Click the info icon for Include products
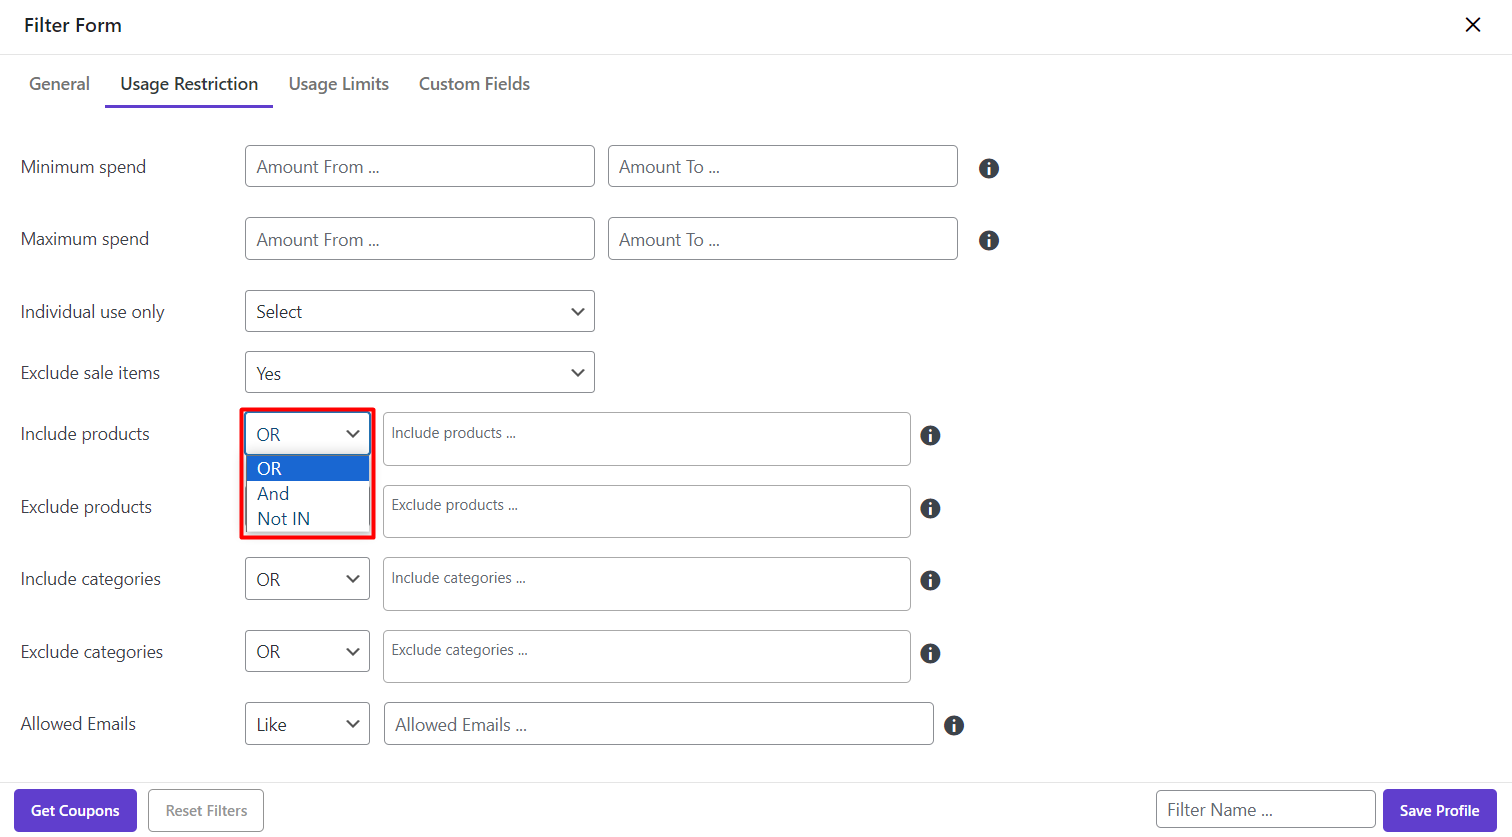Viewport: 1512px width, 837px height. click(x=930, y=435)
